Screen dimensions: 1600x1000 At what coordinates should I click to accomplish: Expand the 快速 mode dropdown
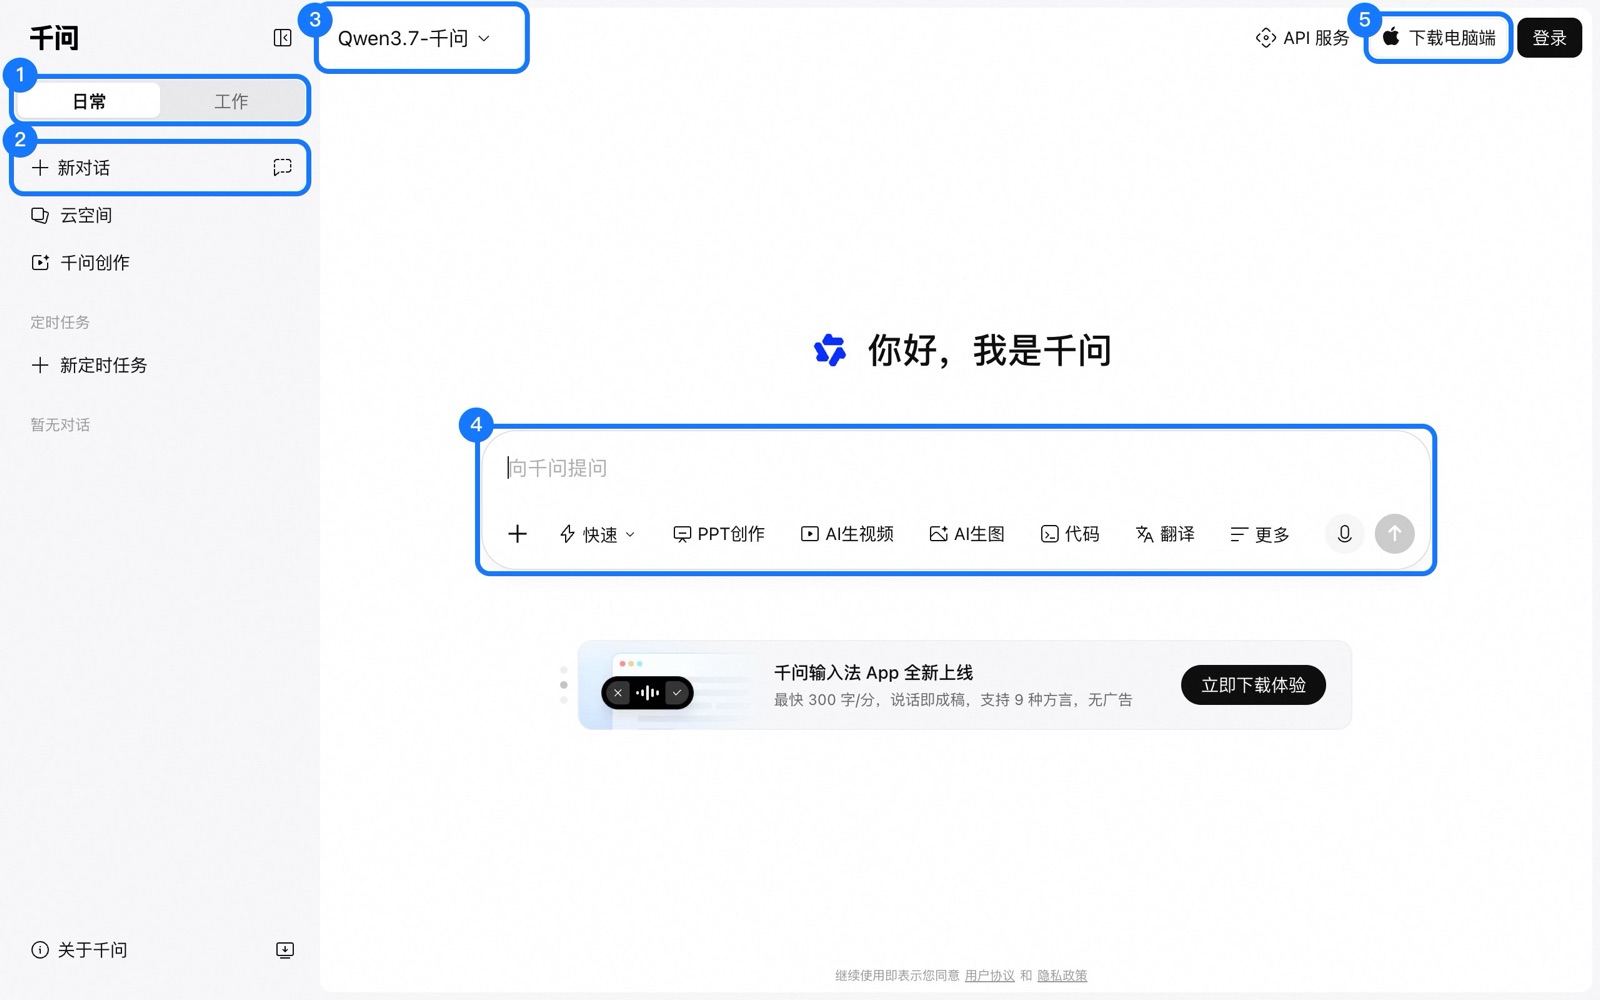(597, 534)
